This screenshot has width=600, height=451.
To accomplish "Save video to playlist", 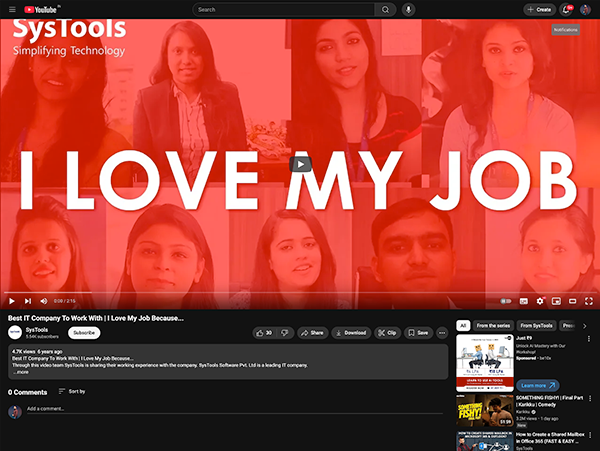I will point(418,333).
